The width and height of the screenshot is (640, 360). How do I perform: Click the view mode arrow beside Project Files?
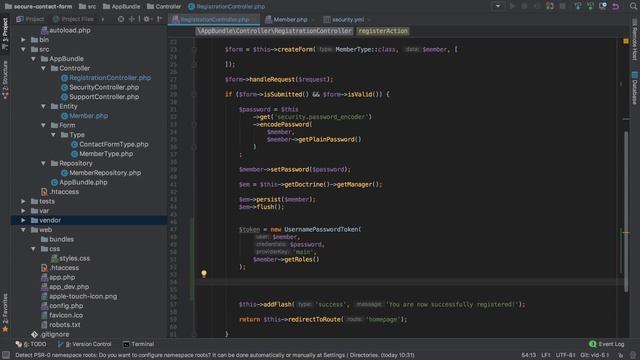pyautogui.click(x=102, y=19)
